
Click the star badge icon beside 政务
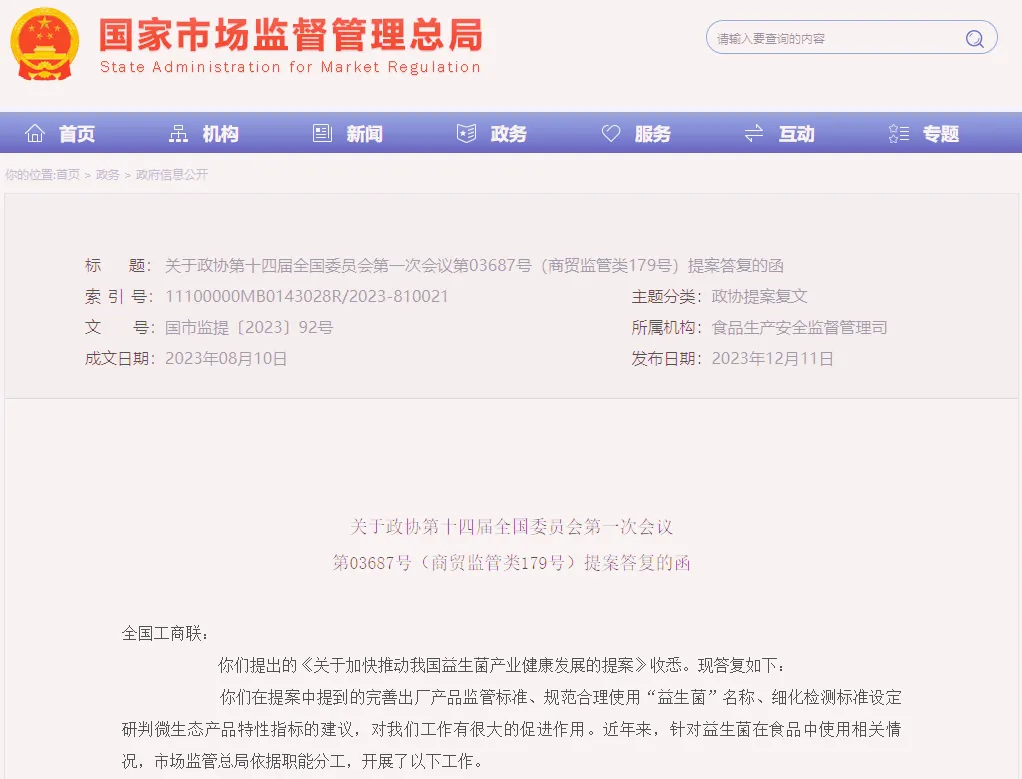pos(466,133)
